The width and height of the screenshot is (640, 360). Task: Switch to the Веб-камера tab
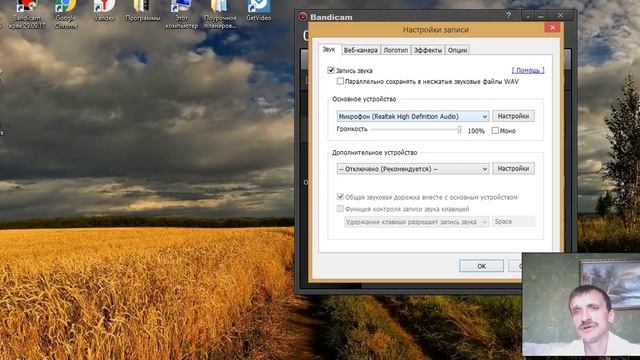[x=360, y=50]
